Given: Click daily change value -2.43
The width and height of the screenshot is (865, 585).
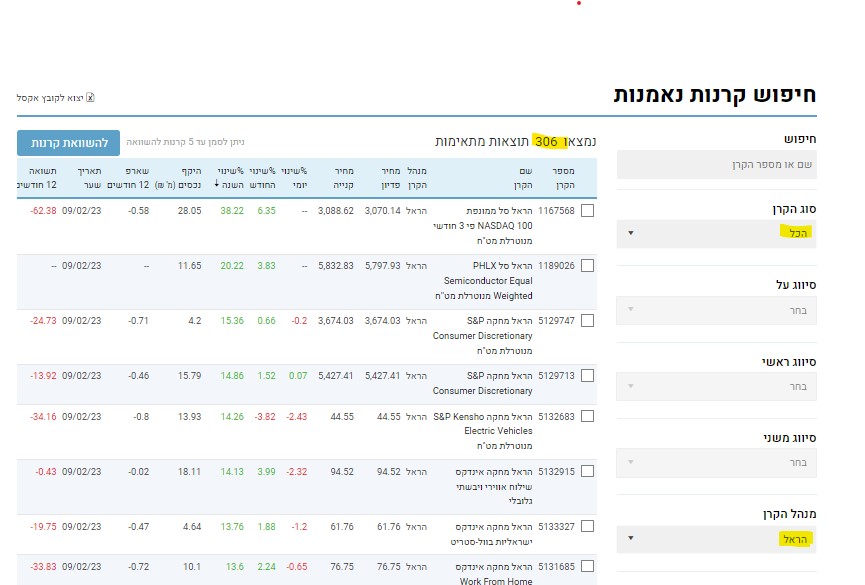Looking at the screenshot, I should [x=296, y=417].
